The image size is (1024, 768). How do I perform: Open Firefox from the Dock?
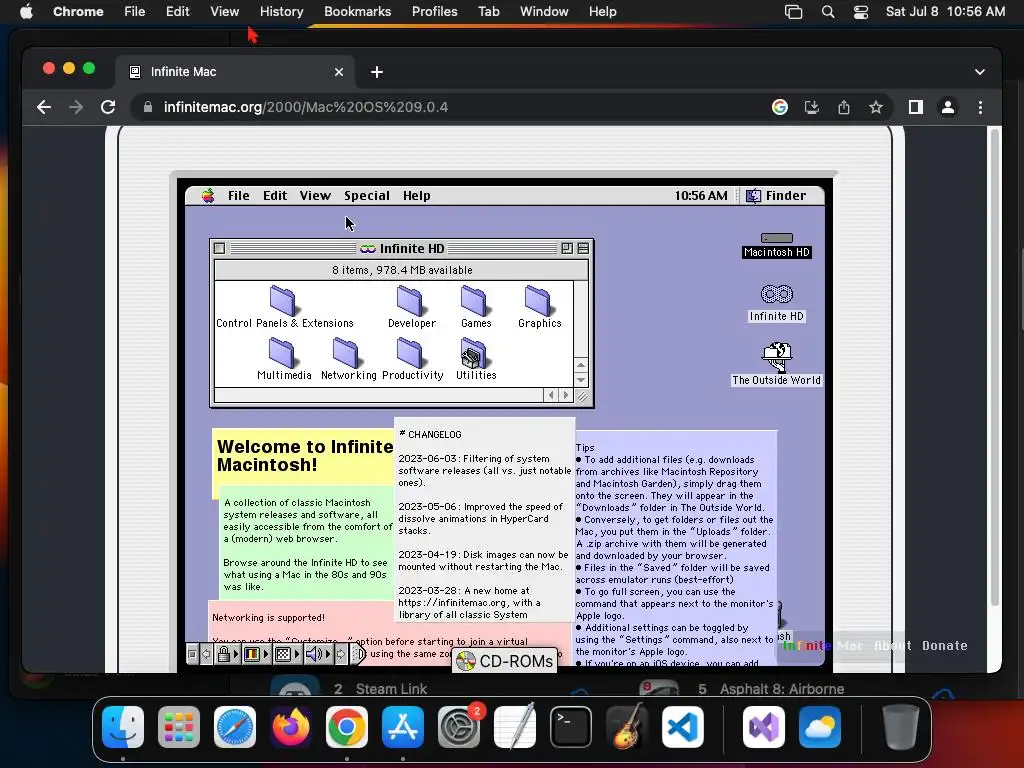(x=291, y=727)
